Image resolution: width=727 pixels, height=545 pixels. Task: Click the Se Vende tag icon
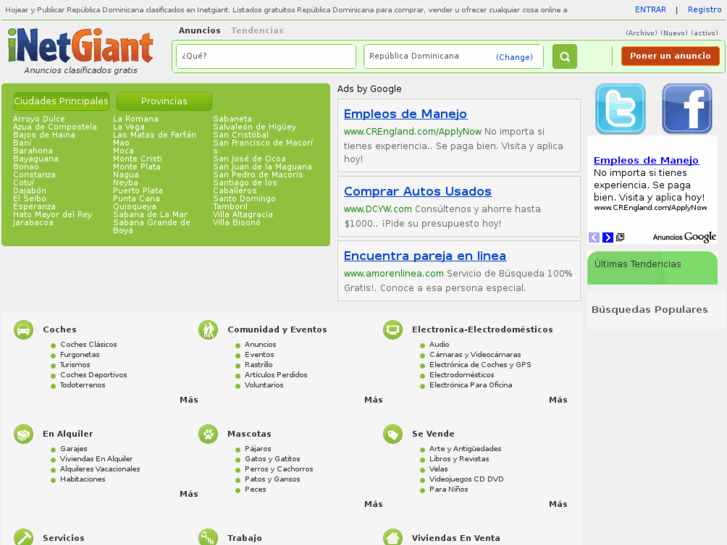[x=392, y=435]
